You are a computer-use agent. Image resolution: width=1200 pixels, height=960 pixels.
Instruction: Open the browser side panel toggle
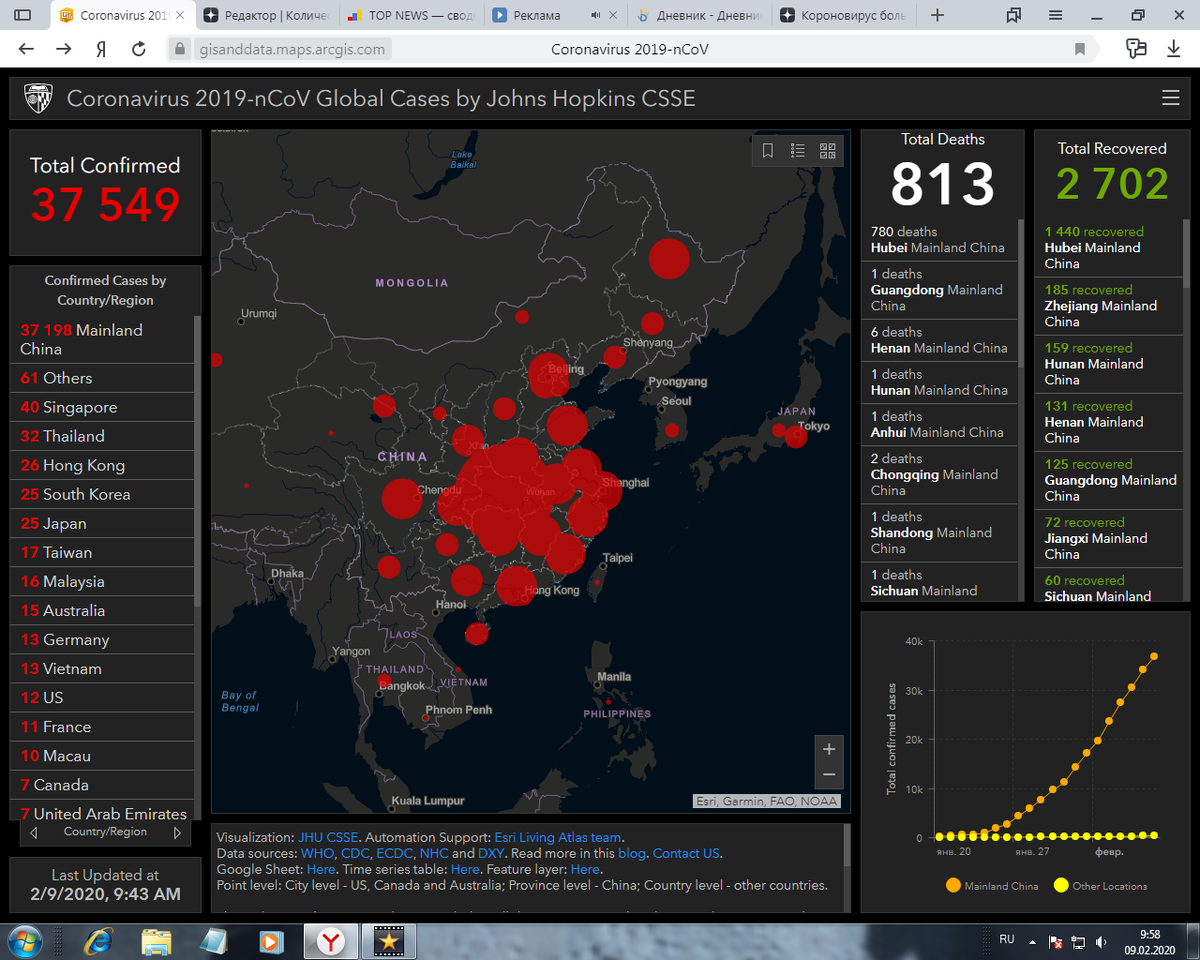[22, 15]
